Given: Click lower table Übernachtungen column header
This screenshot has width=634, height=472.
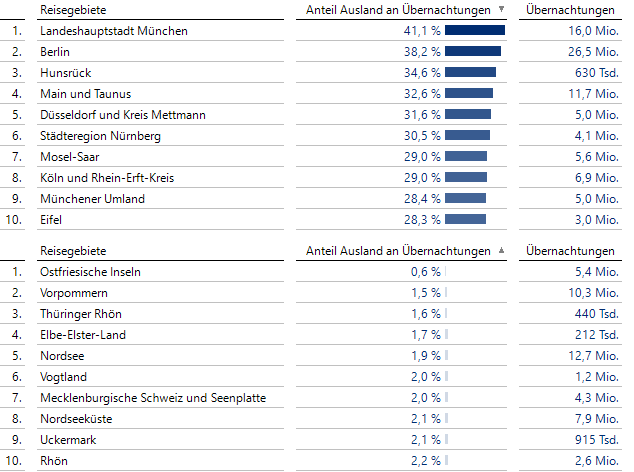Looking at the screenshot, I should click(x=570, y=251).
